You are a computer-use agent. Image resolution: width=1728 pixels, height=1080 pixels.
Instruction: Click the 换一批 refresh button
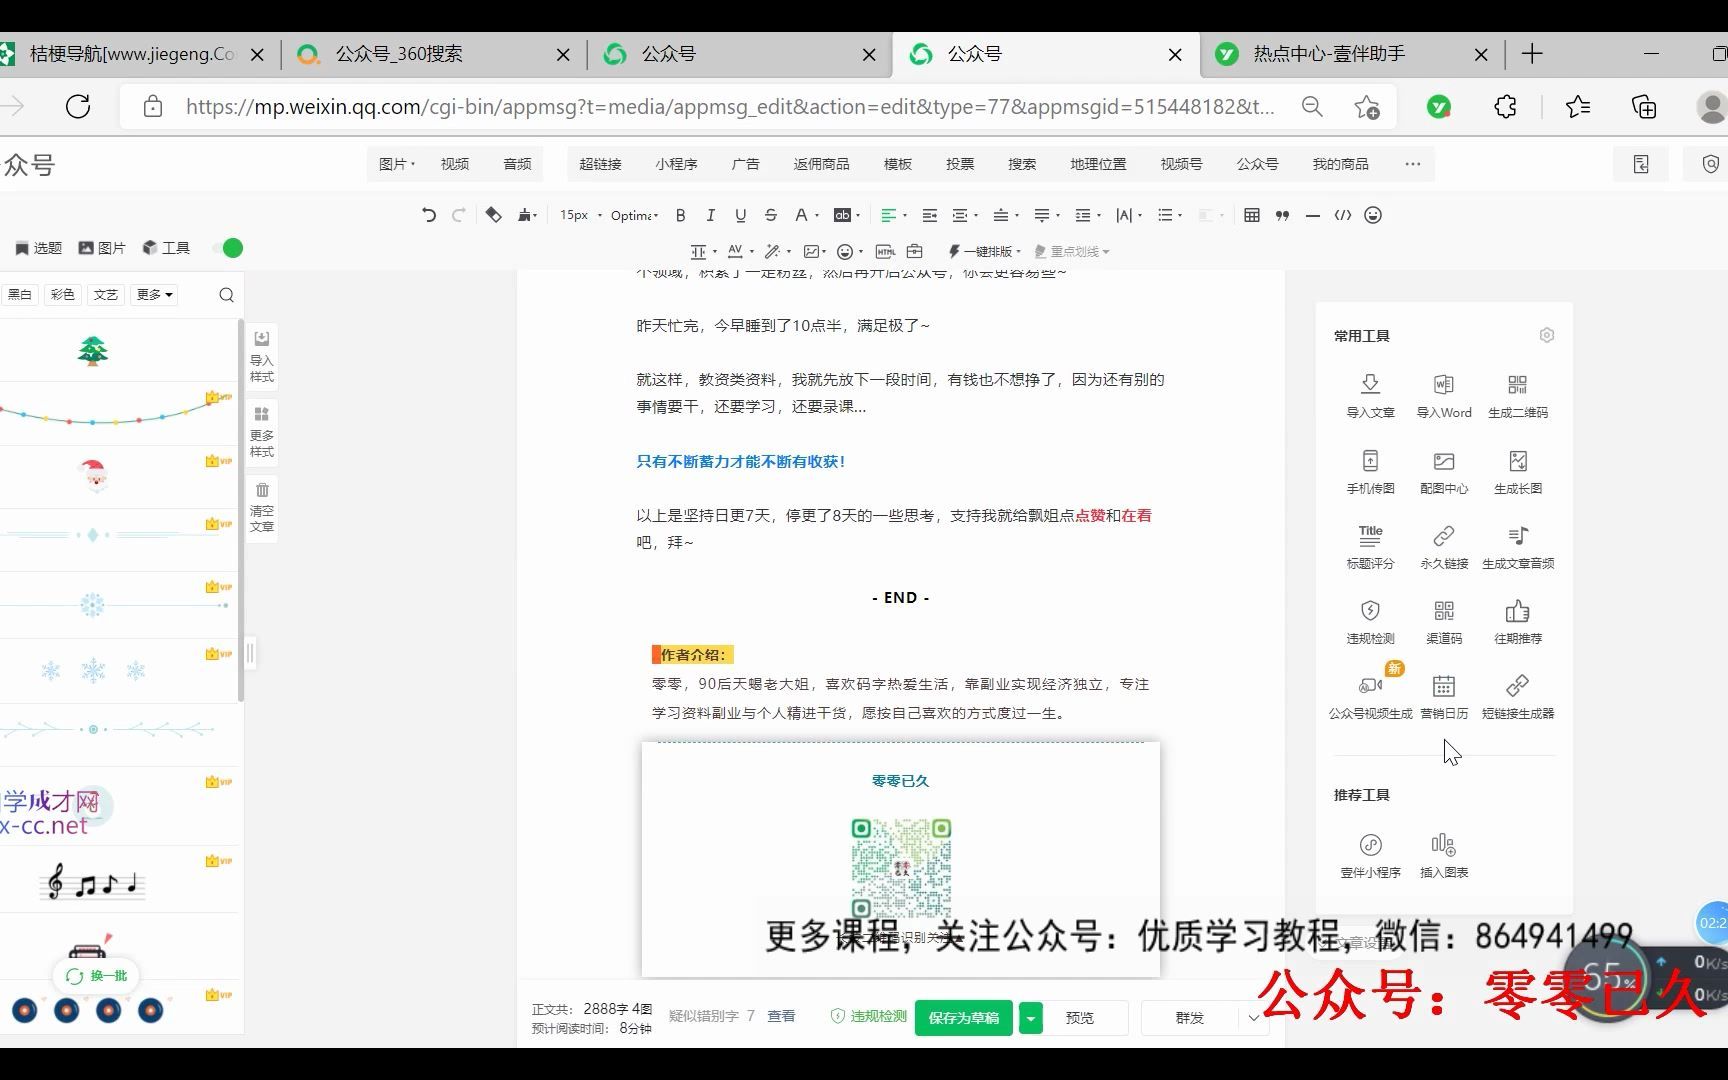96,976
